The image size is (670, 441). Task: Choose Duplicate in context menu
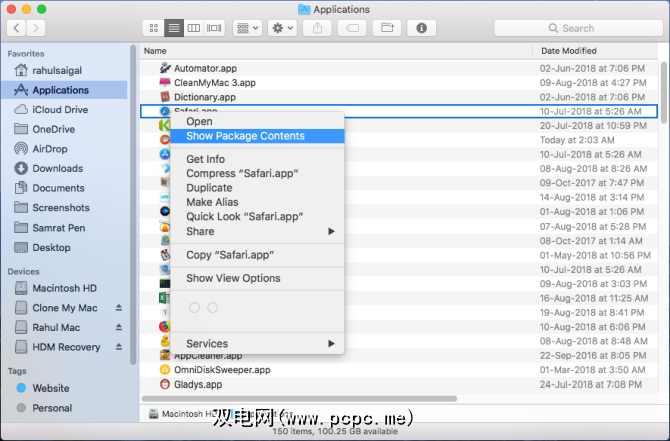pyautogui.click(x=257, y=188)
